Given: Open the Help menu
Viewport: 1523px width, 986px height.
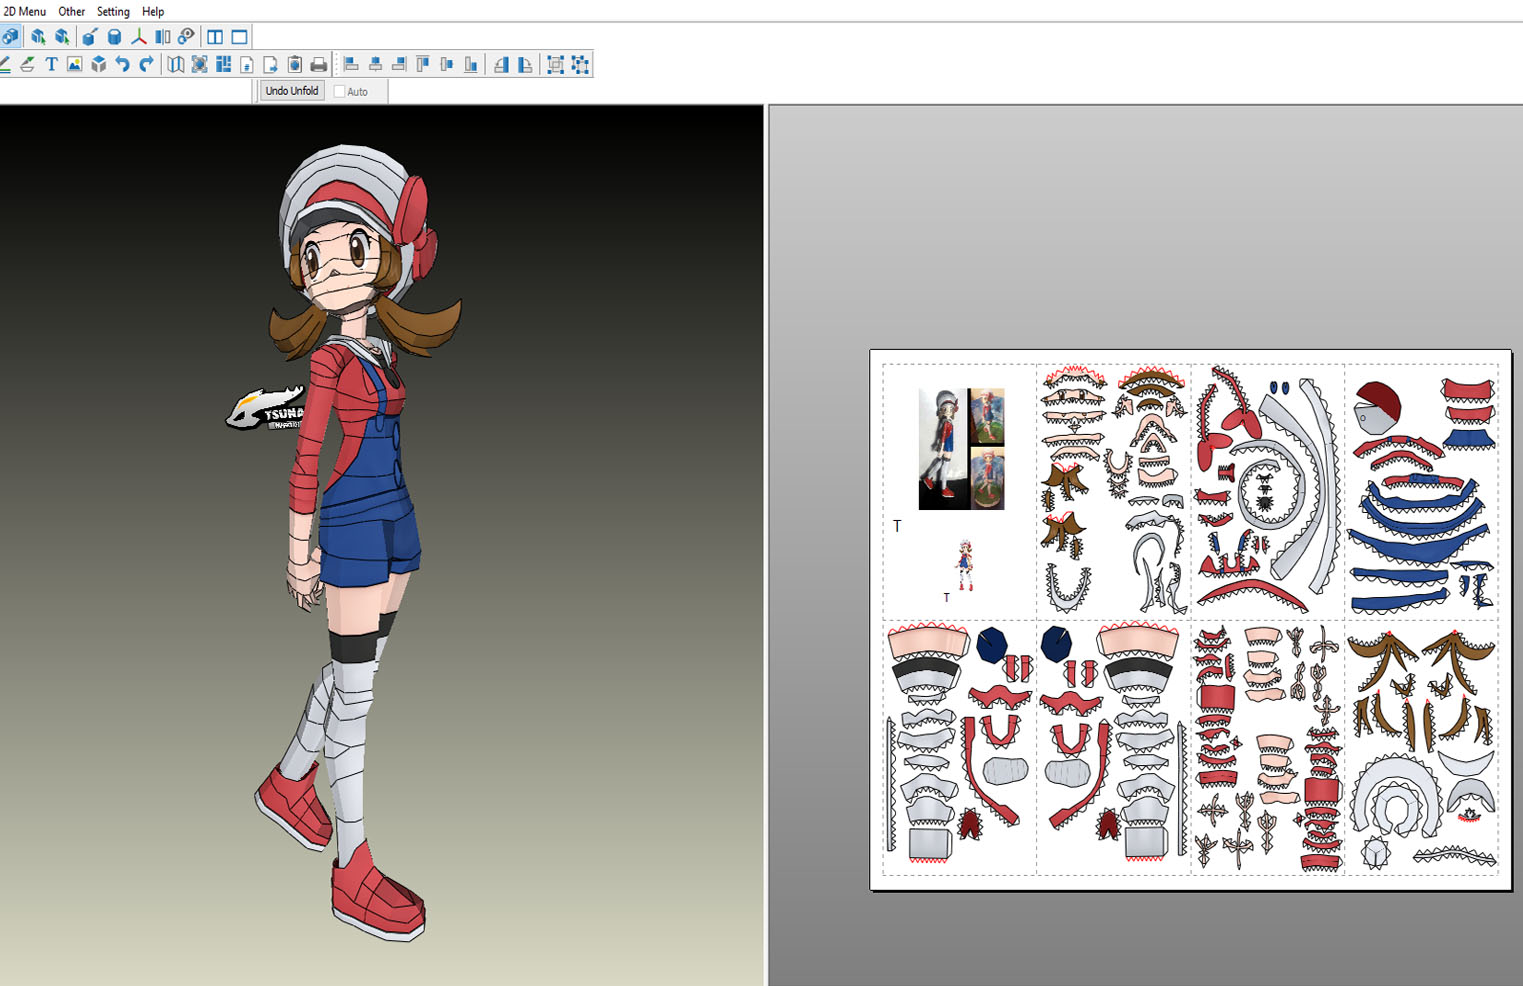Looking at the screenshot, I should coord(152,11).
